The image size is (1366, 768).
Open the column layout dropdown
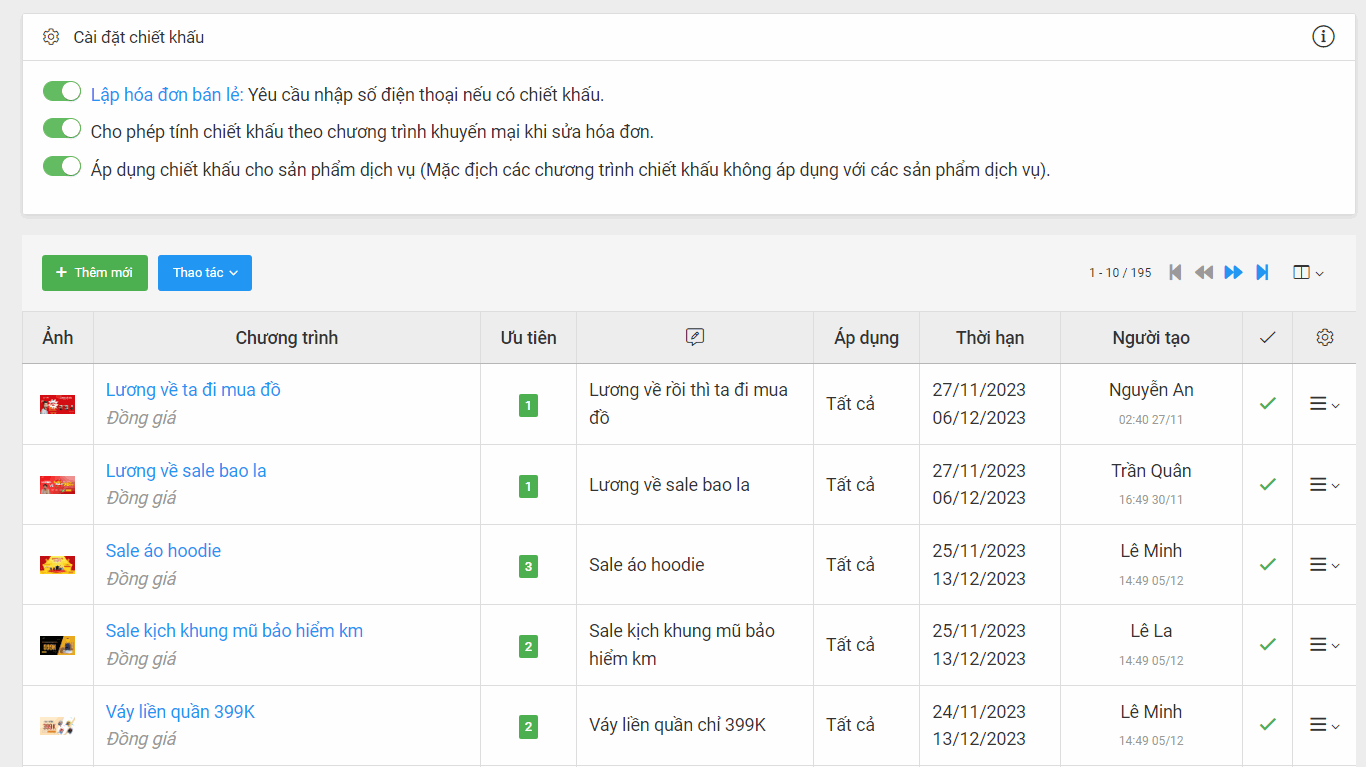click(x=1308, y=273)
